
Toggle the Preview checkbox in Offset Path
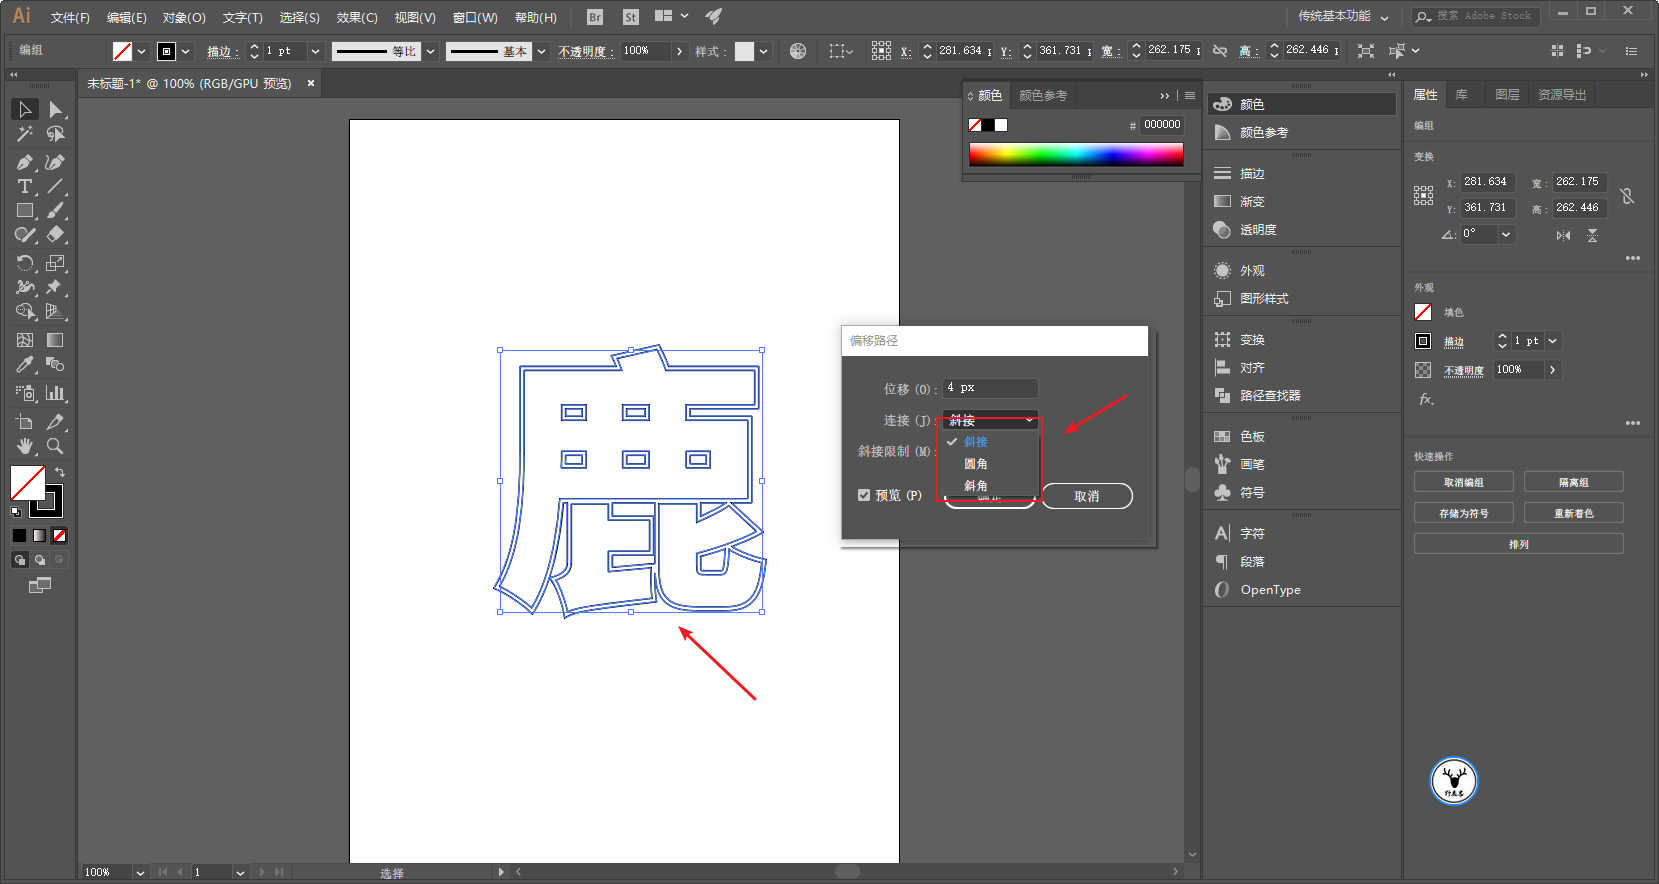click(x=864, y=495)
